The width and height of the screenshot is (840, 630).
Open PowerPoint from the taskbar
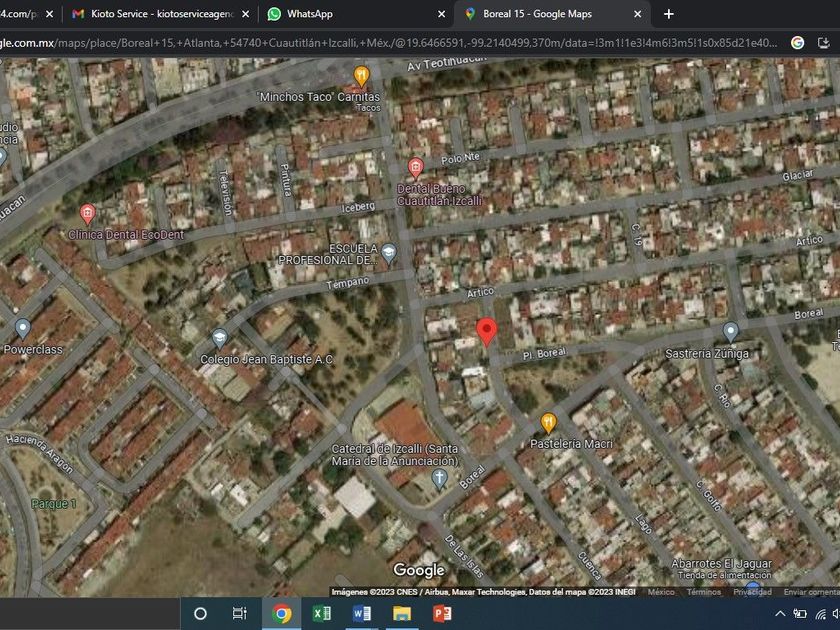442,613
